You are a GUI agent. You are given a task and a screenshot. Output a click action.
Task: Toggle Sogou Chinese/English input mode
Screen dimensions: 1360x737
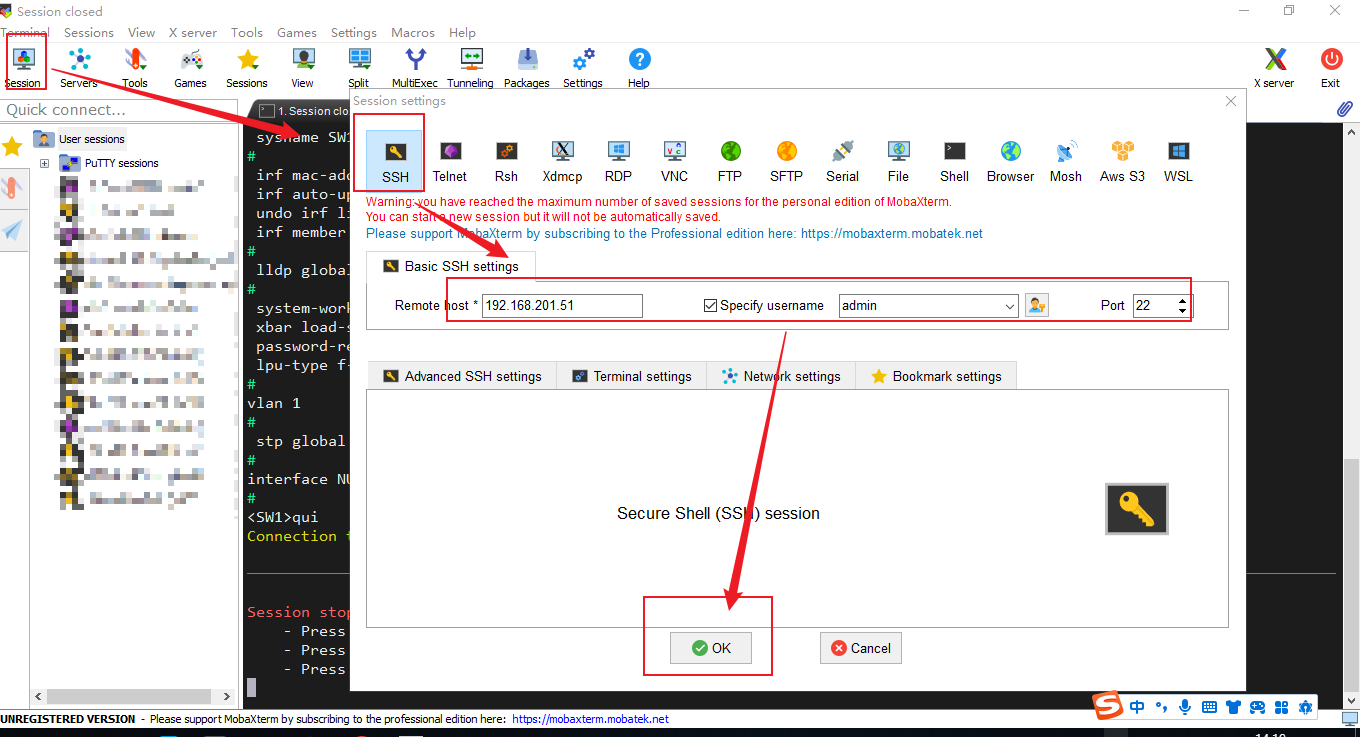point(1136,706)
